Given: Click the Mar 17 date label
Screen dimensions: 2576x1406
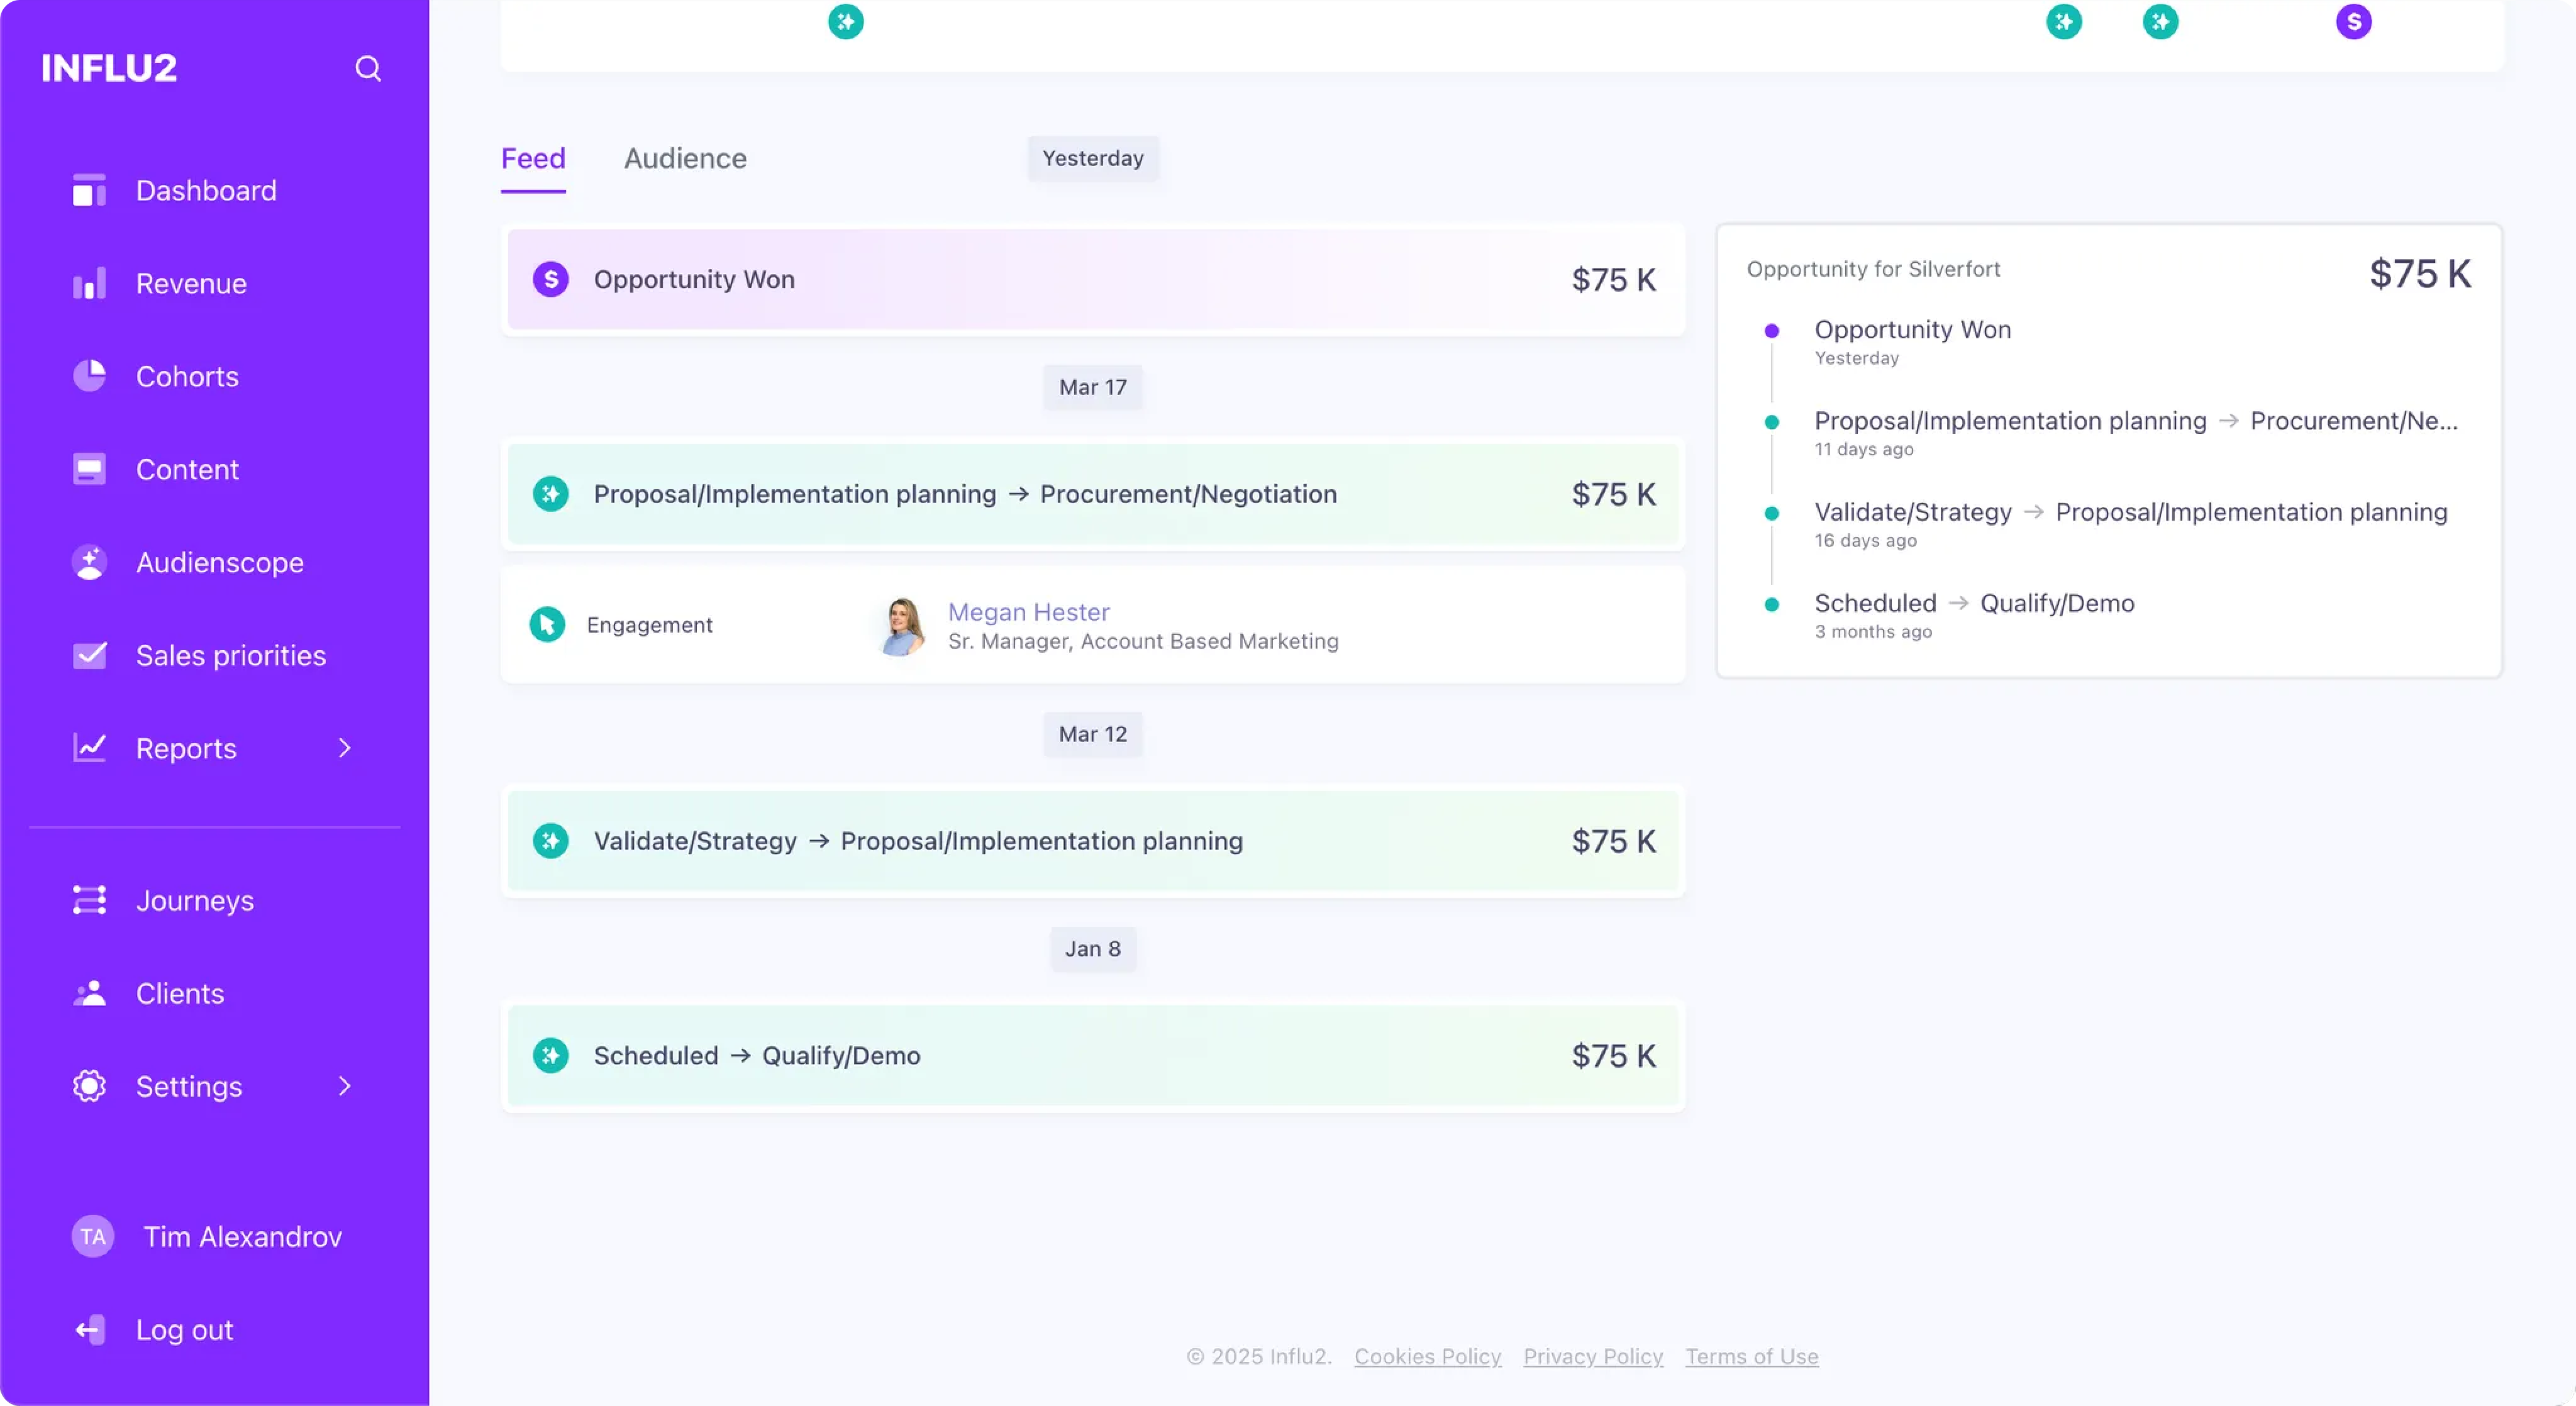Looking at the screenshot, I should [1093, 387].
